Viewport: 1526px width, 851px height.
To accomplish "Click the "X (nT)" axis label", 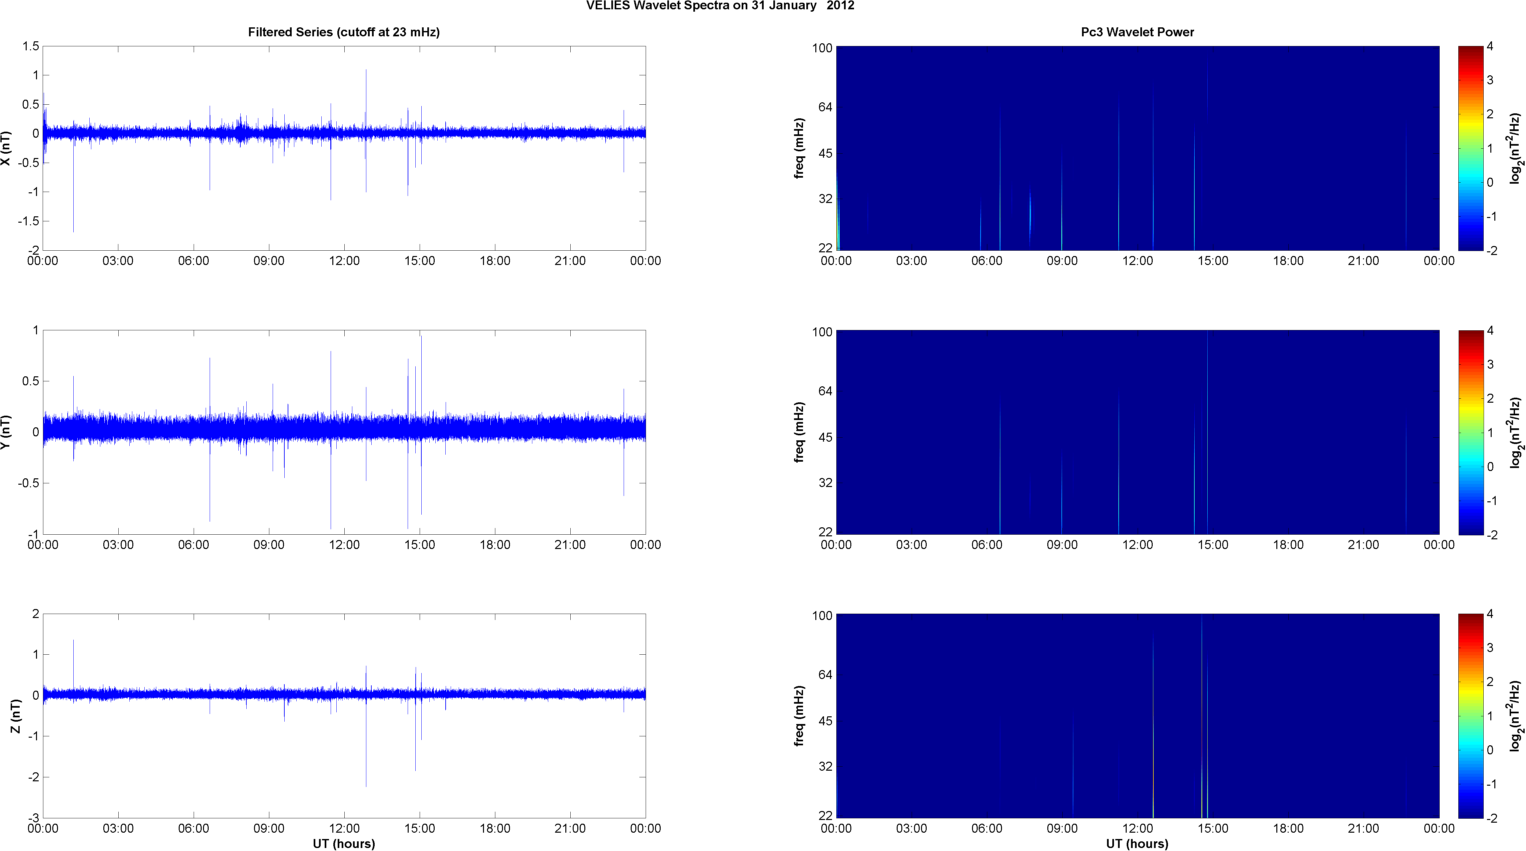I will click(x=6, y=148).
